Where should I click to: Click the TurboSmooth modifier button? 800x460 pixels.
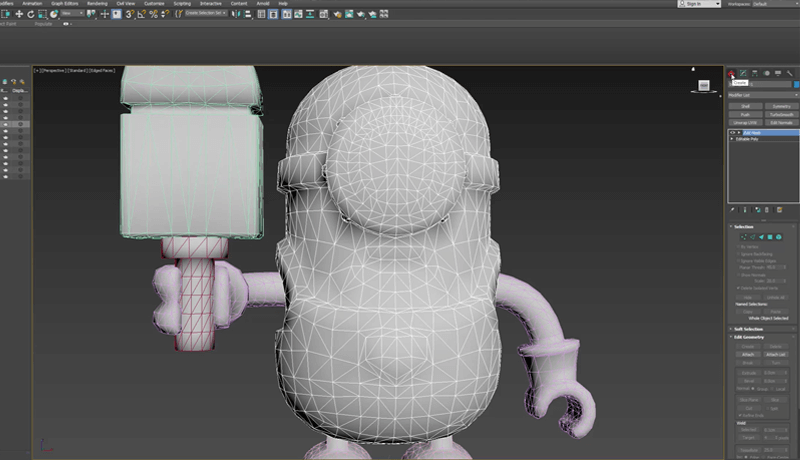click(781, 115)
